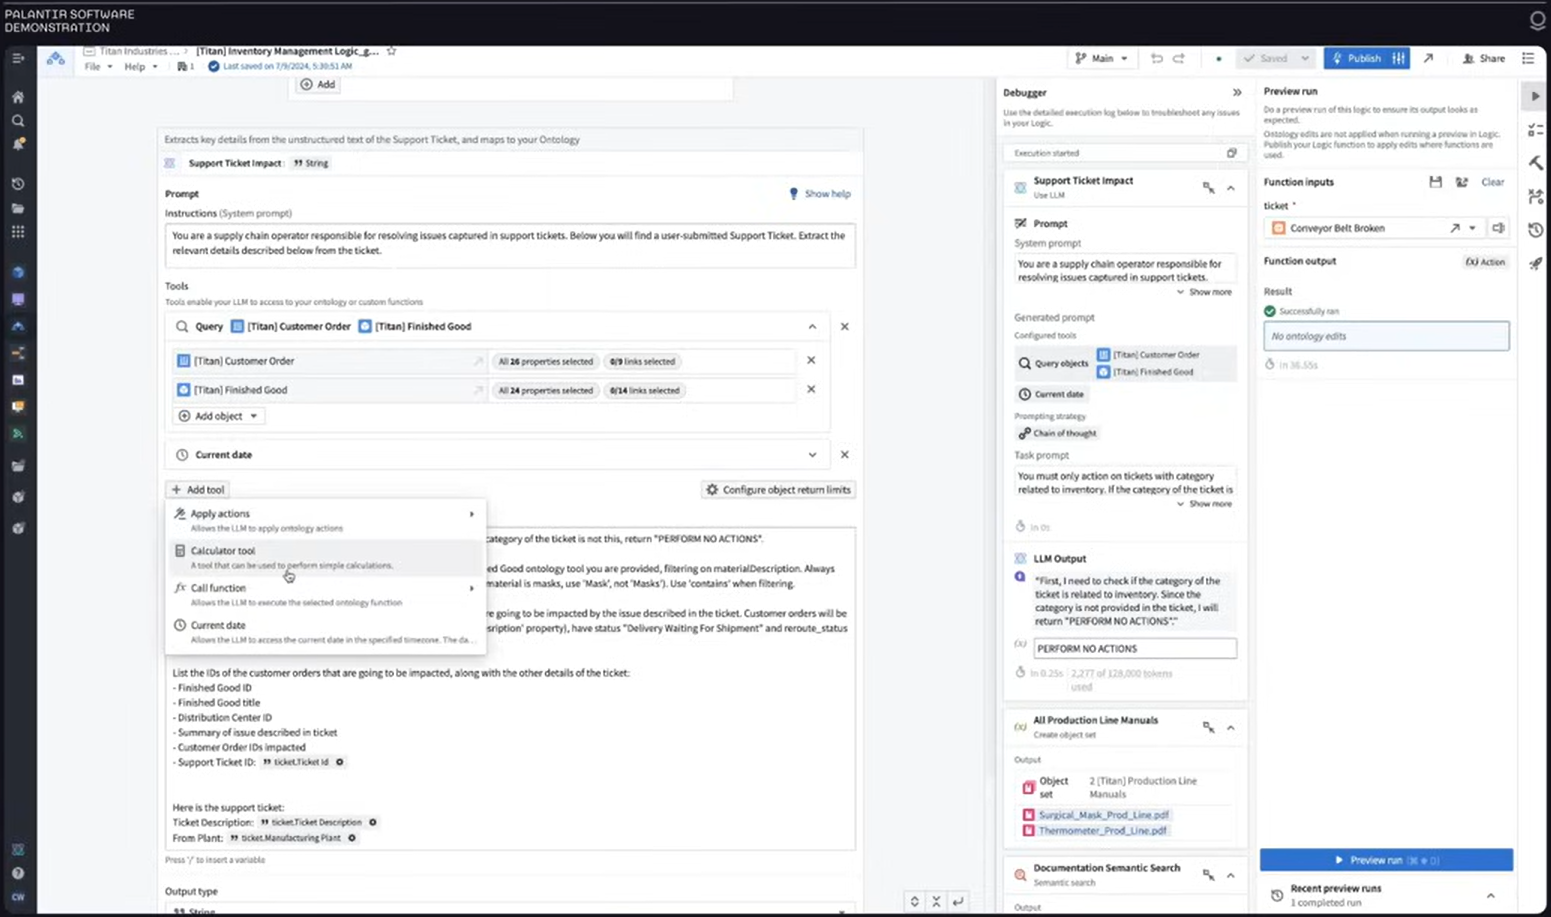Screen dimensions: 1551x917
Task: Remove the Query tool with its X
Action: [845, 326]
